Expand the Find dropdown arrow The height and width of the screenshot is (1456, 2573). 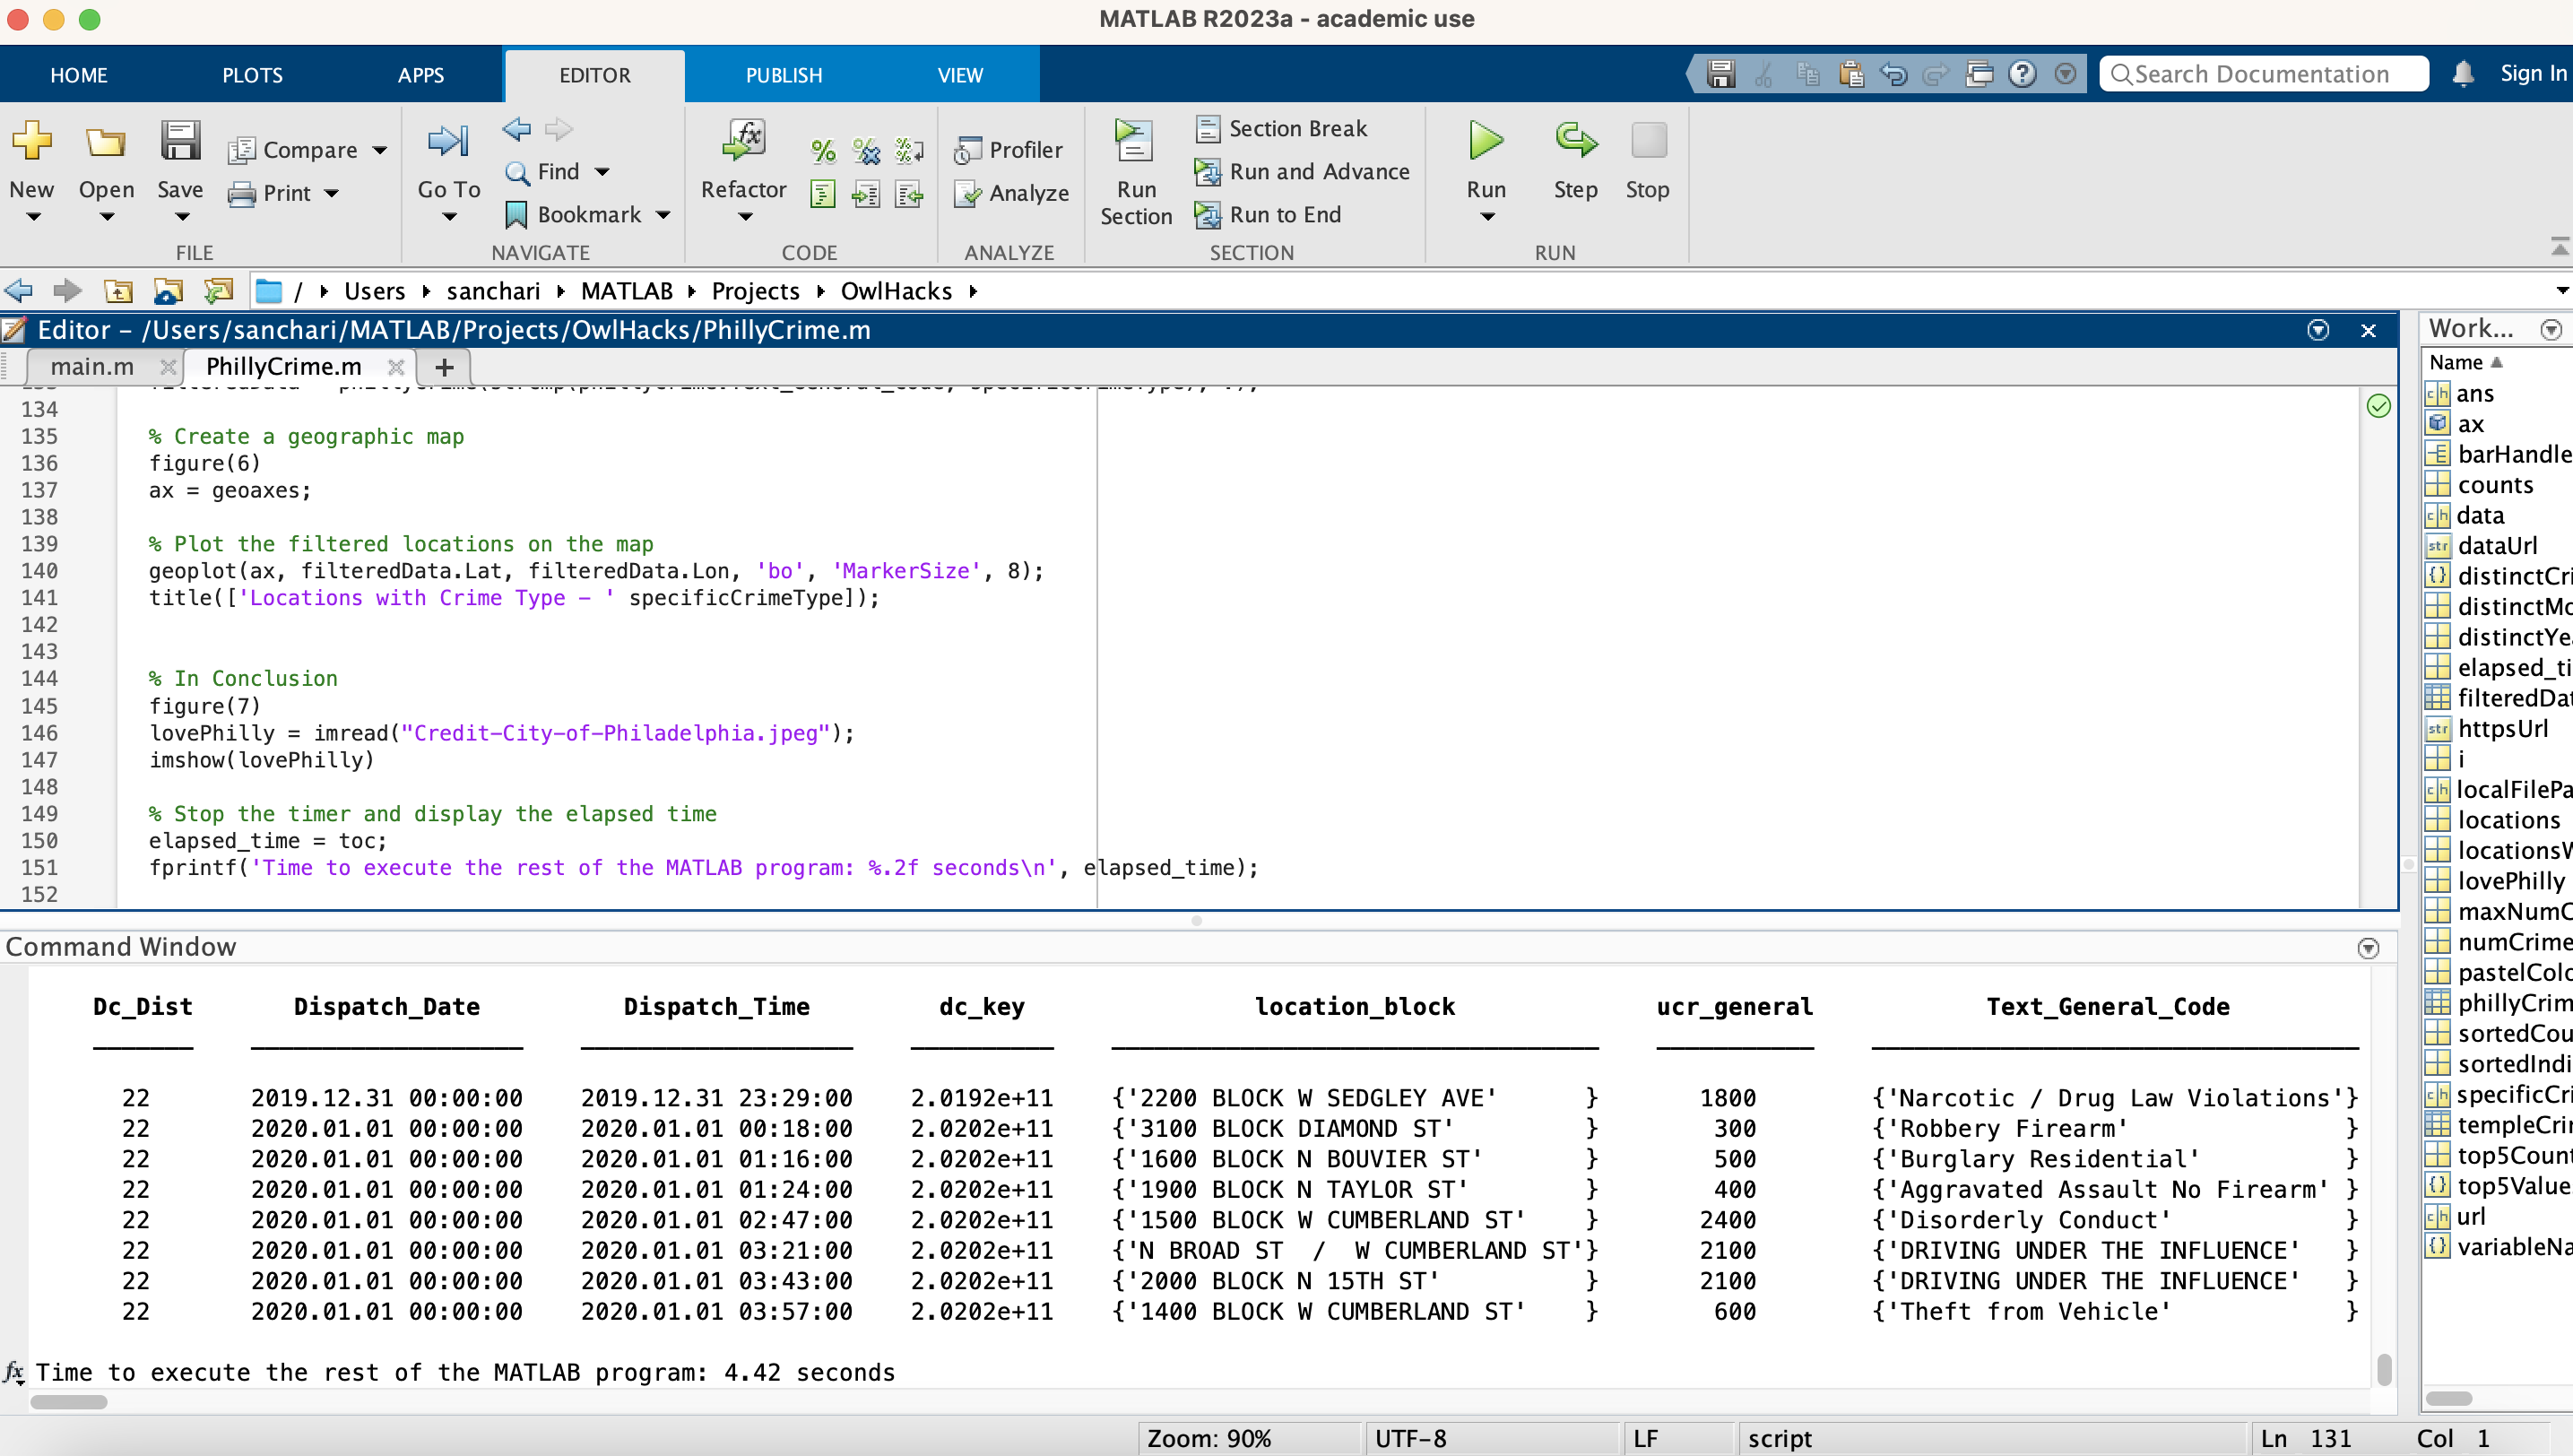click(x=602, y=172)
